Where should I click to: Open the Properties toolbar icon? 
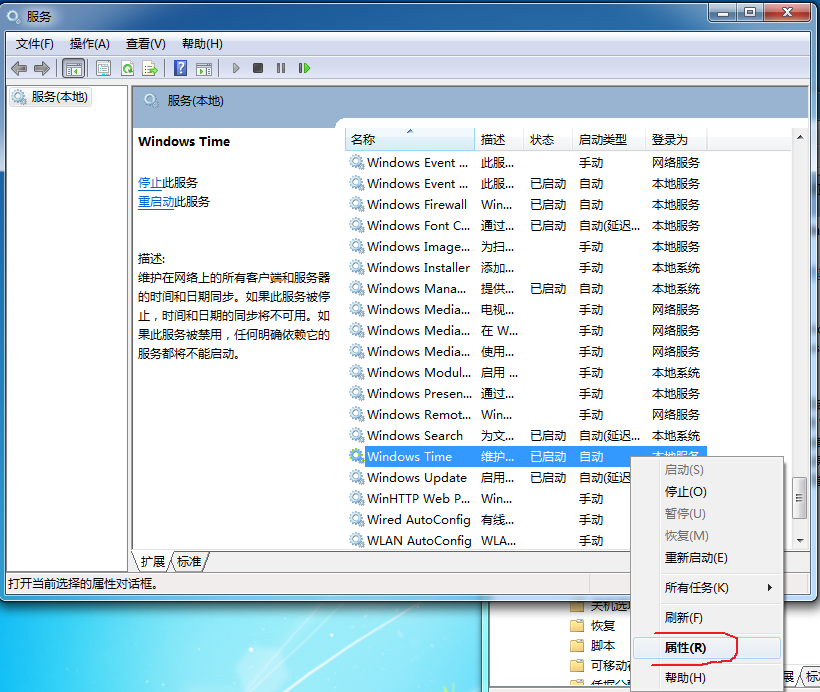104,68
